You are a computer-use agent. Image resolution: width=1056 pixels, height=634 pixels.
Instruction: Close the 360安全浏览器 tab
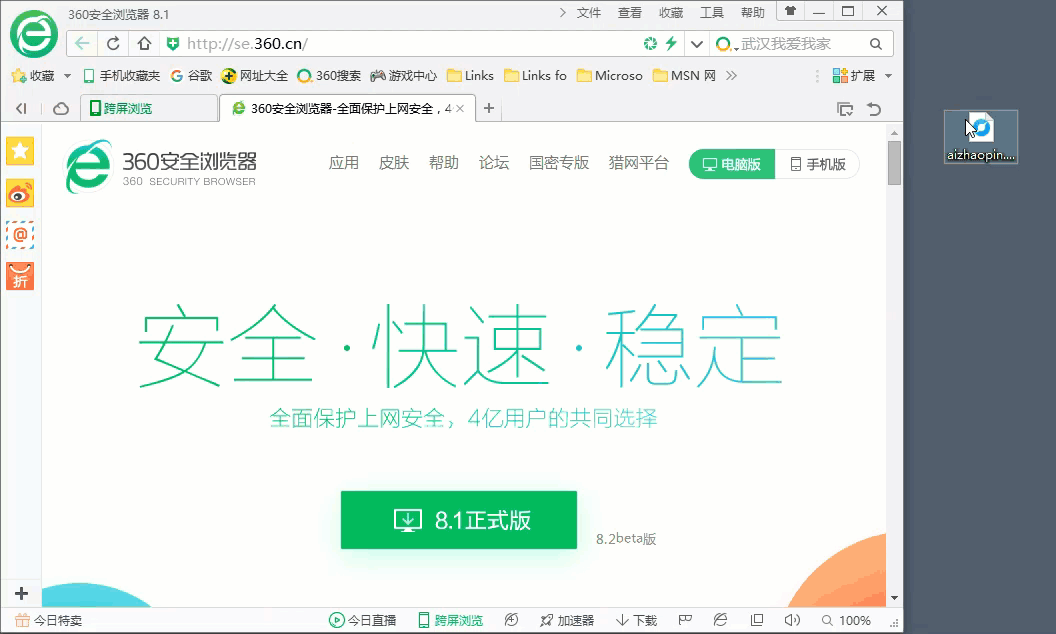[460, 108]
